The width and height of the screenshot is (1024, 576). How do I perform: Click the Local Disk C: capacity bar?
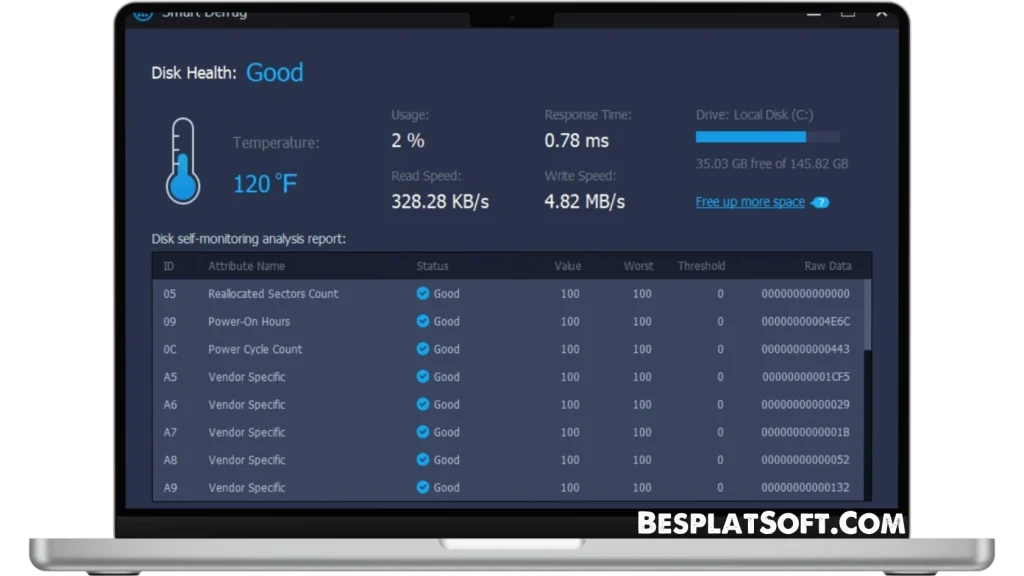[x=768, y=137]
